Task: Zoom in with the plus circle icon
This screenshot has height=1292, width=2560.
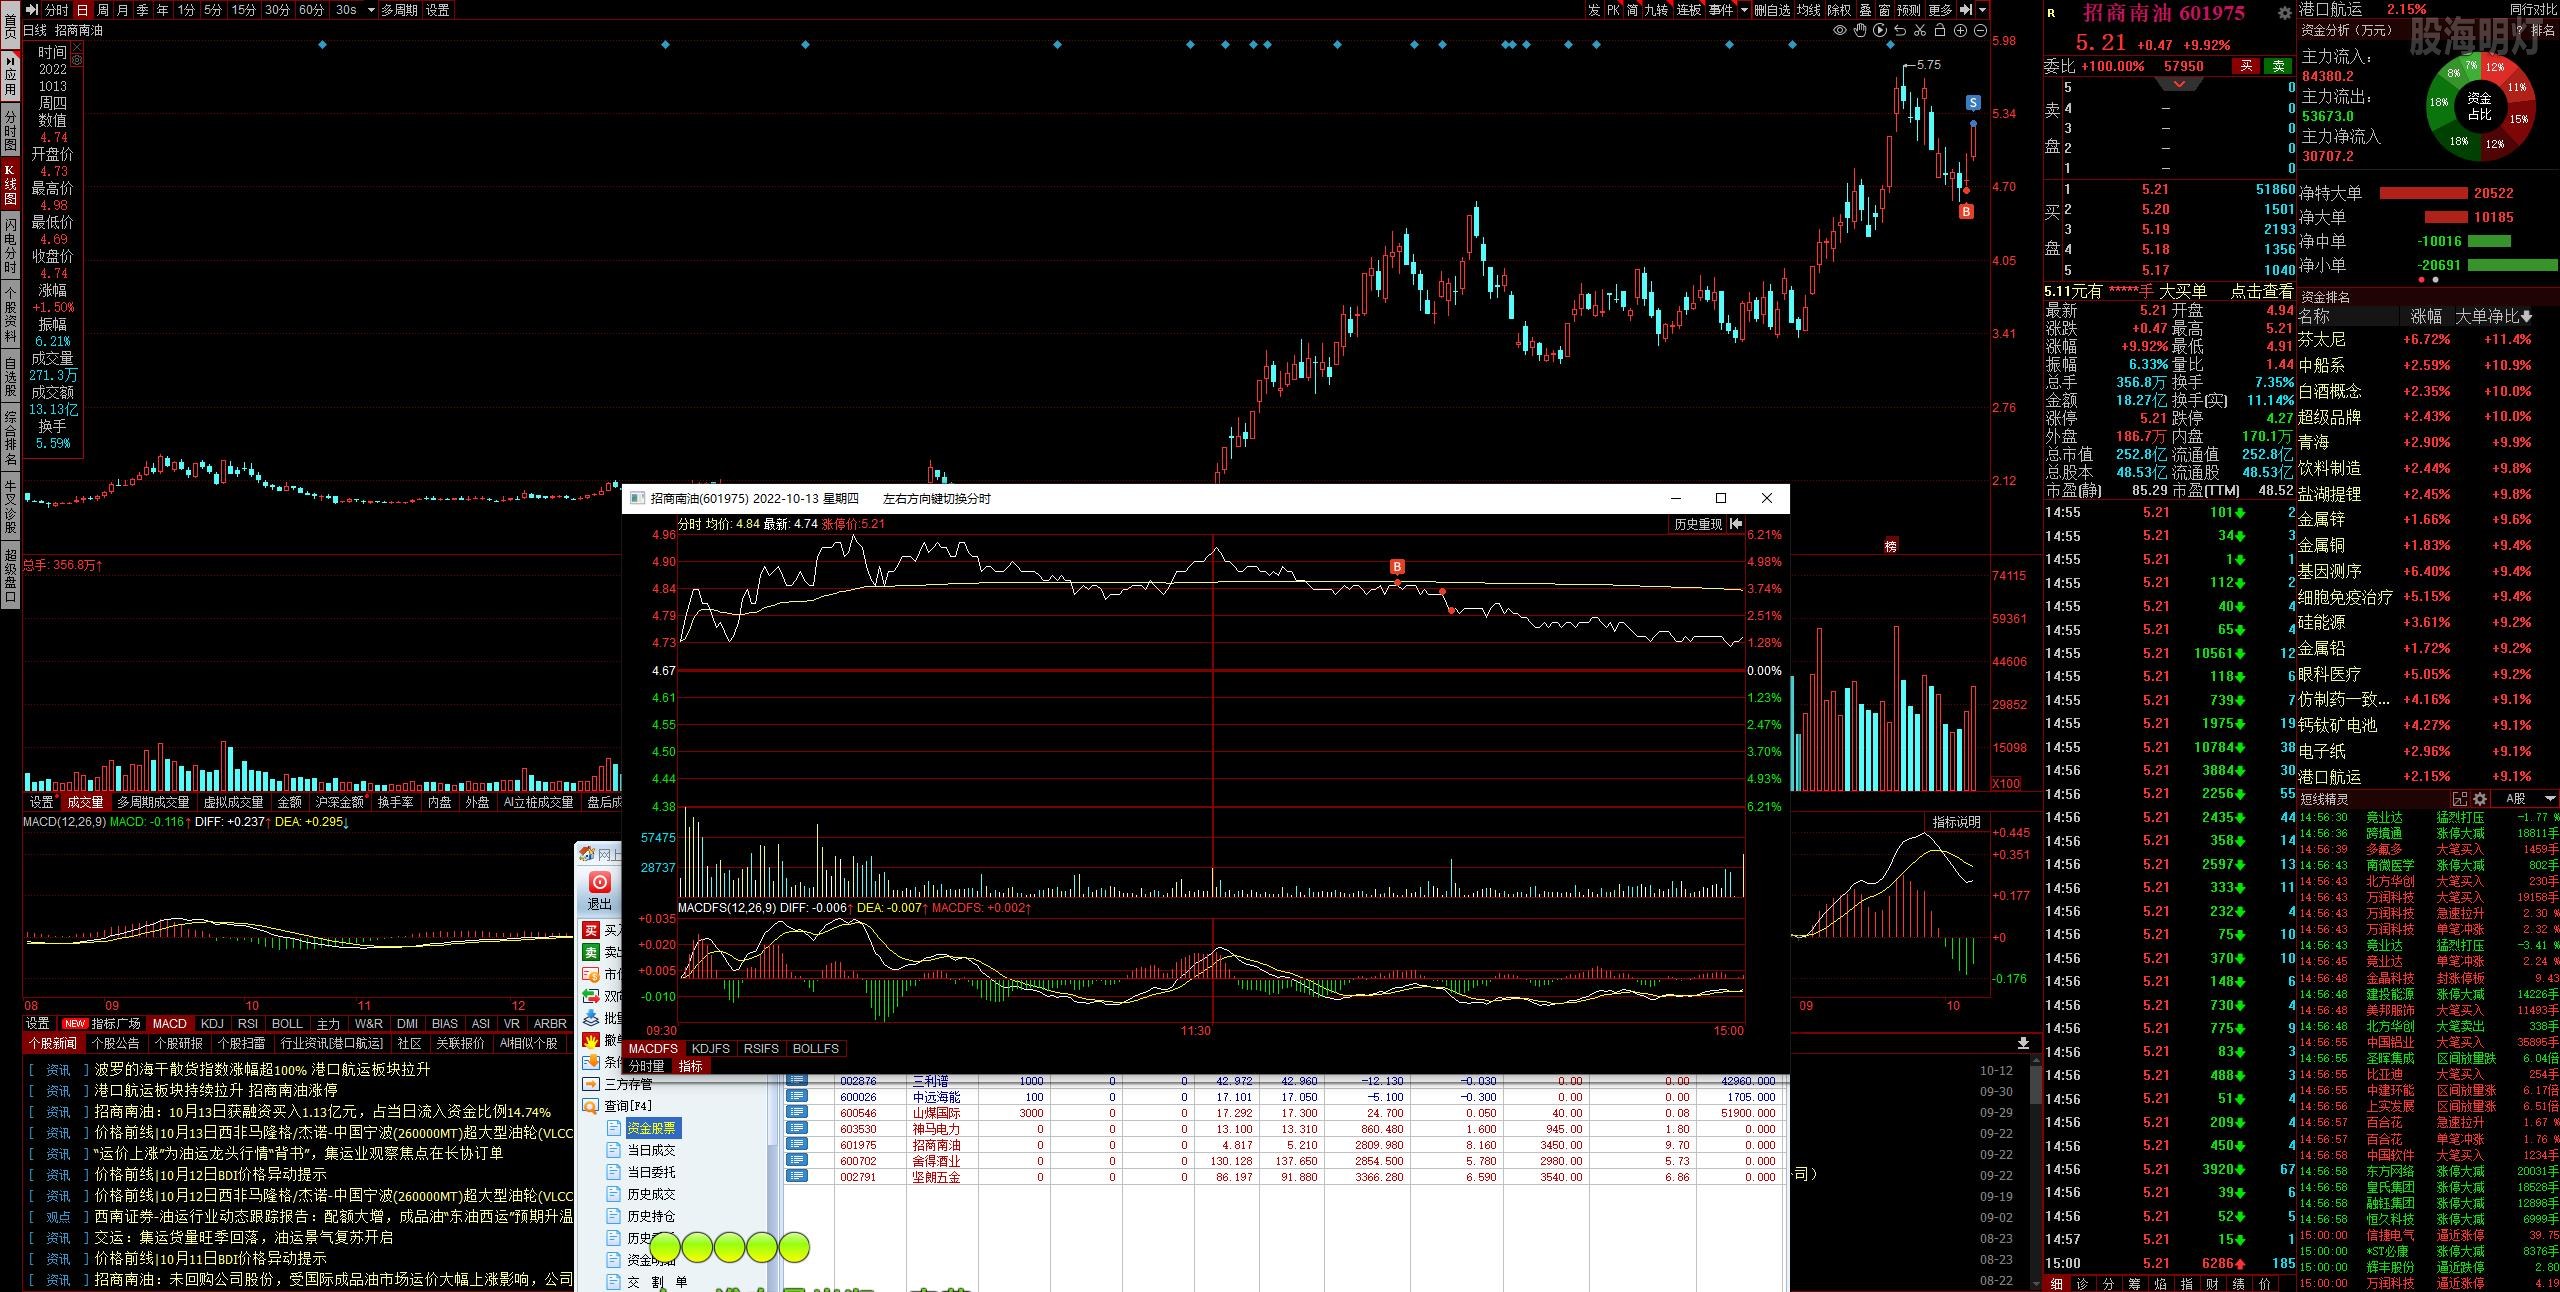Action: pyautogui.click(x=1960, y=31)
